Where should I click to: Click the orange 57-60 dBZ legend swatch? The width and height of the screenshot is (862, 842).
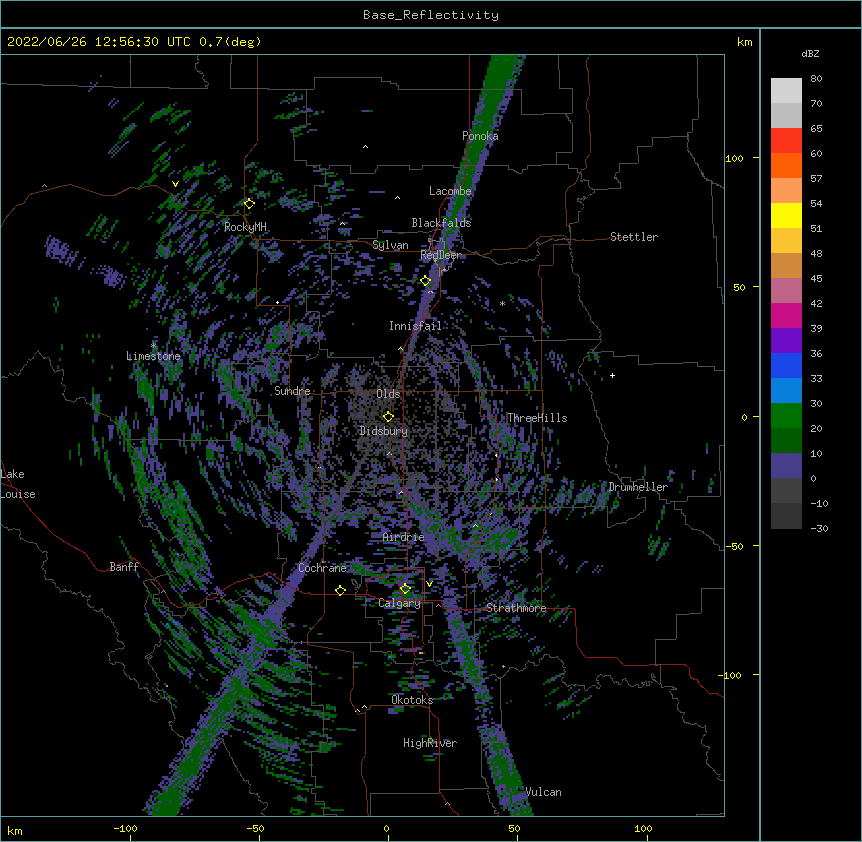click(786, 165)
